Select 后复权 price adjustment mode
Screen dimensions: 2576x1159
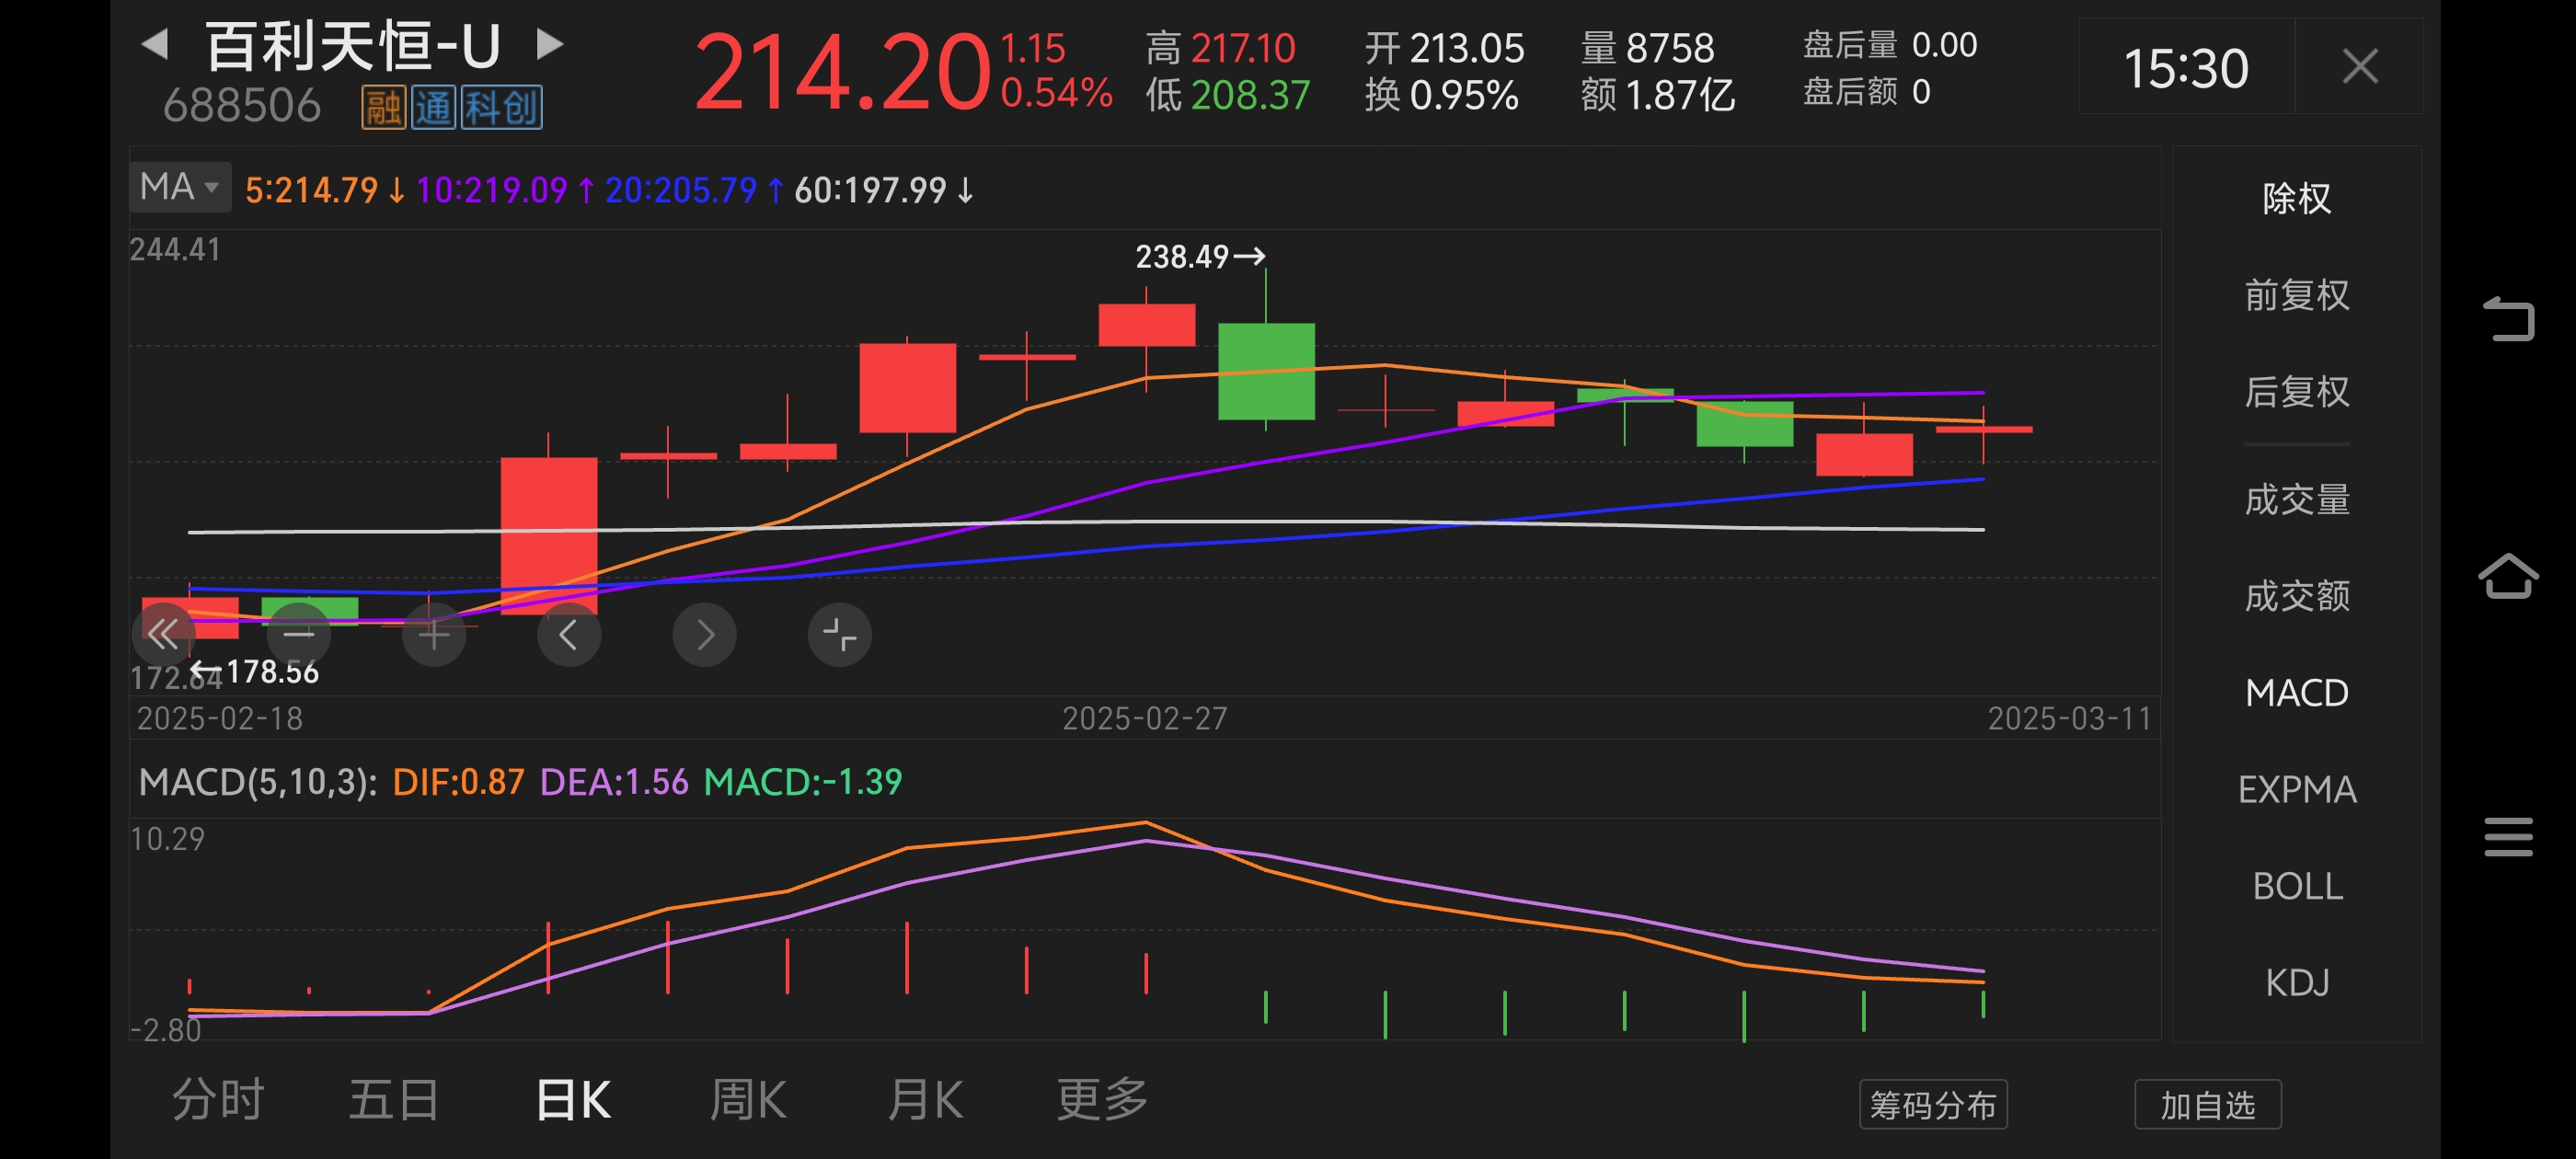click(2296, 391)
